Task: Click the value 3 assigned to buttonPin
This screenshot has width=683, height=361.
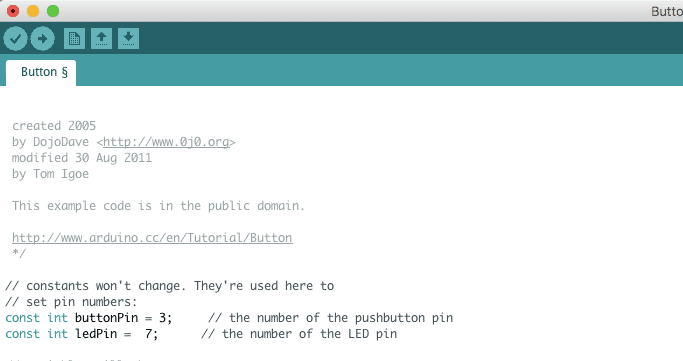Action: point(162,318)
